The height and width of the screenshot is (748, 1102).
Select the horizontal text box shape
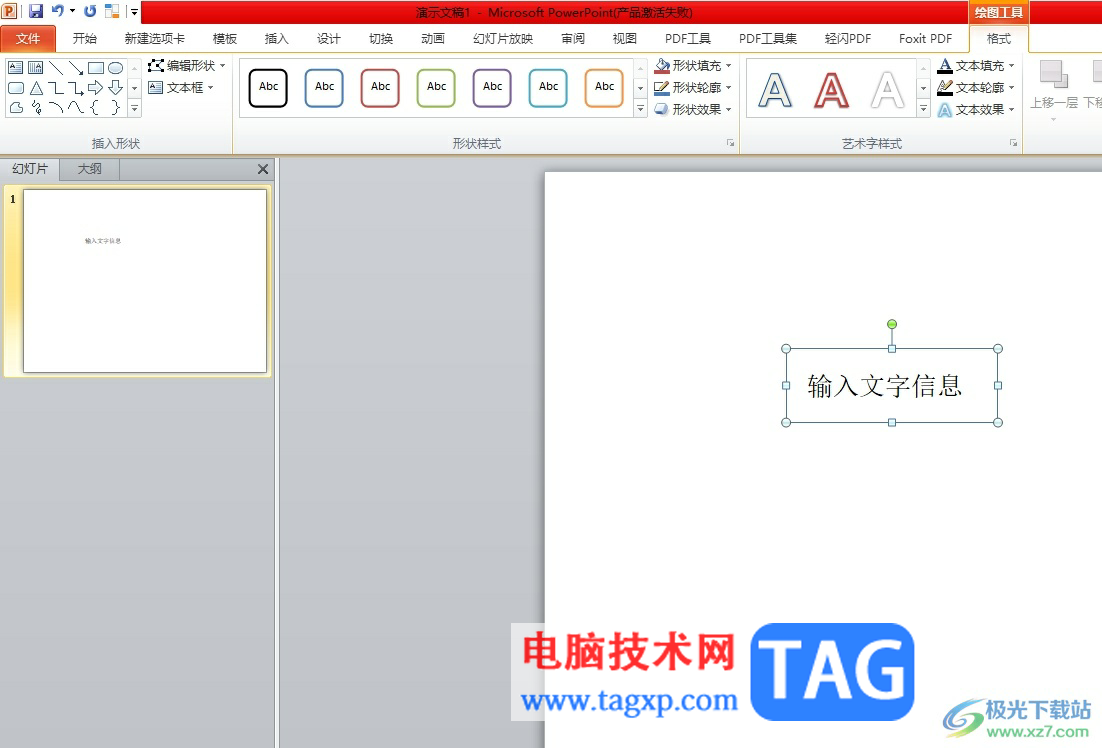pos(15,68)
